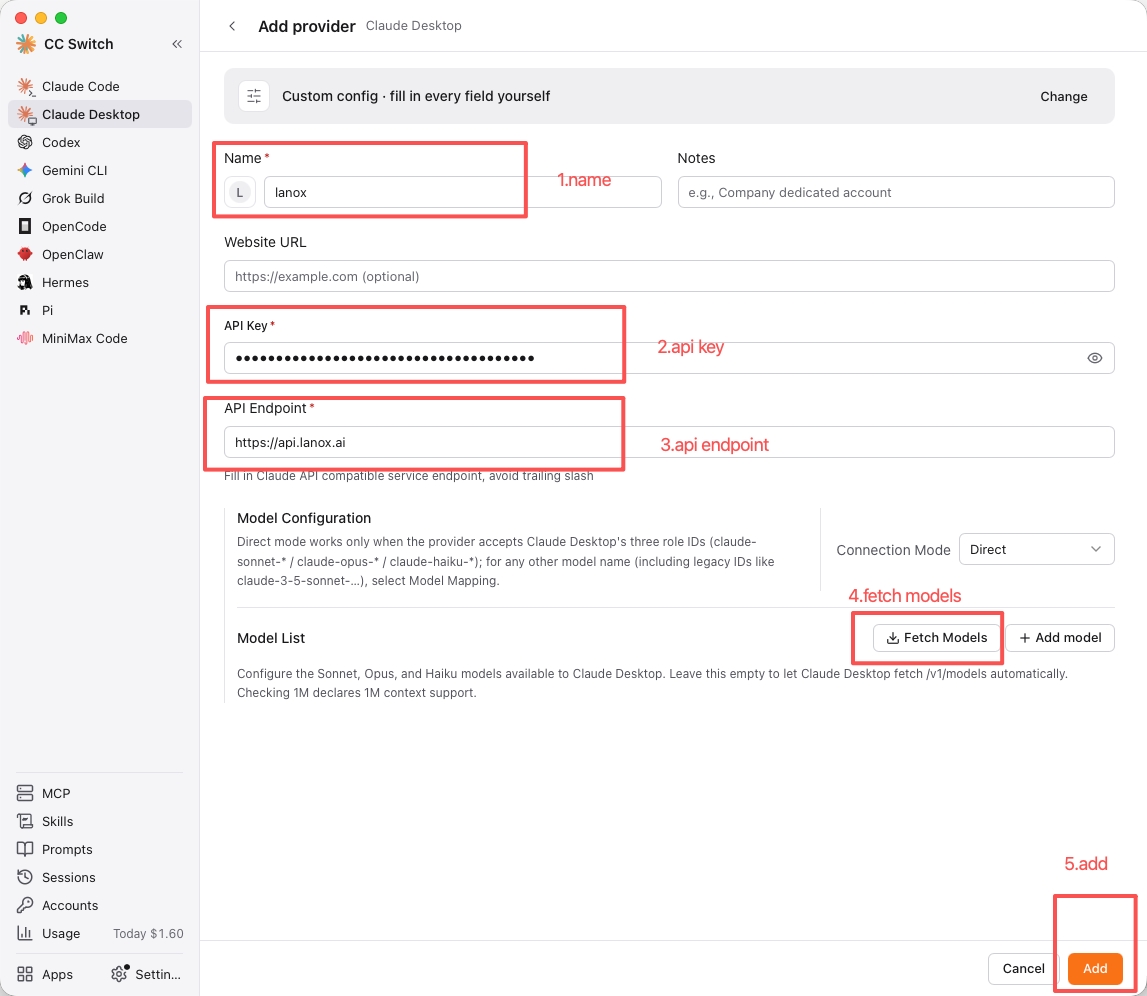Click the 'Model Configuration' heading
Image resolution: width=1147 pixels, height=996 pixels.
pyautogui.click(x=304, y=518)
